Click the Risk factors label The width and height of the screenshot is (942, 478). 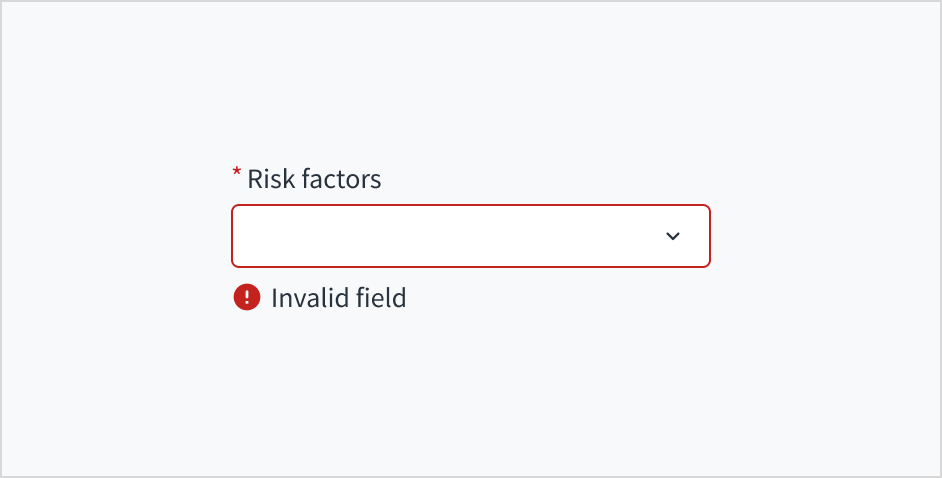click(314, 179)
